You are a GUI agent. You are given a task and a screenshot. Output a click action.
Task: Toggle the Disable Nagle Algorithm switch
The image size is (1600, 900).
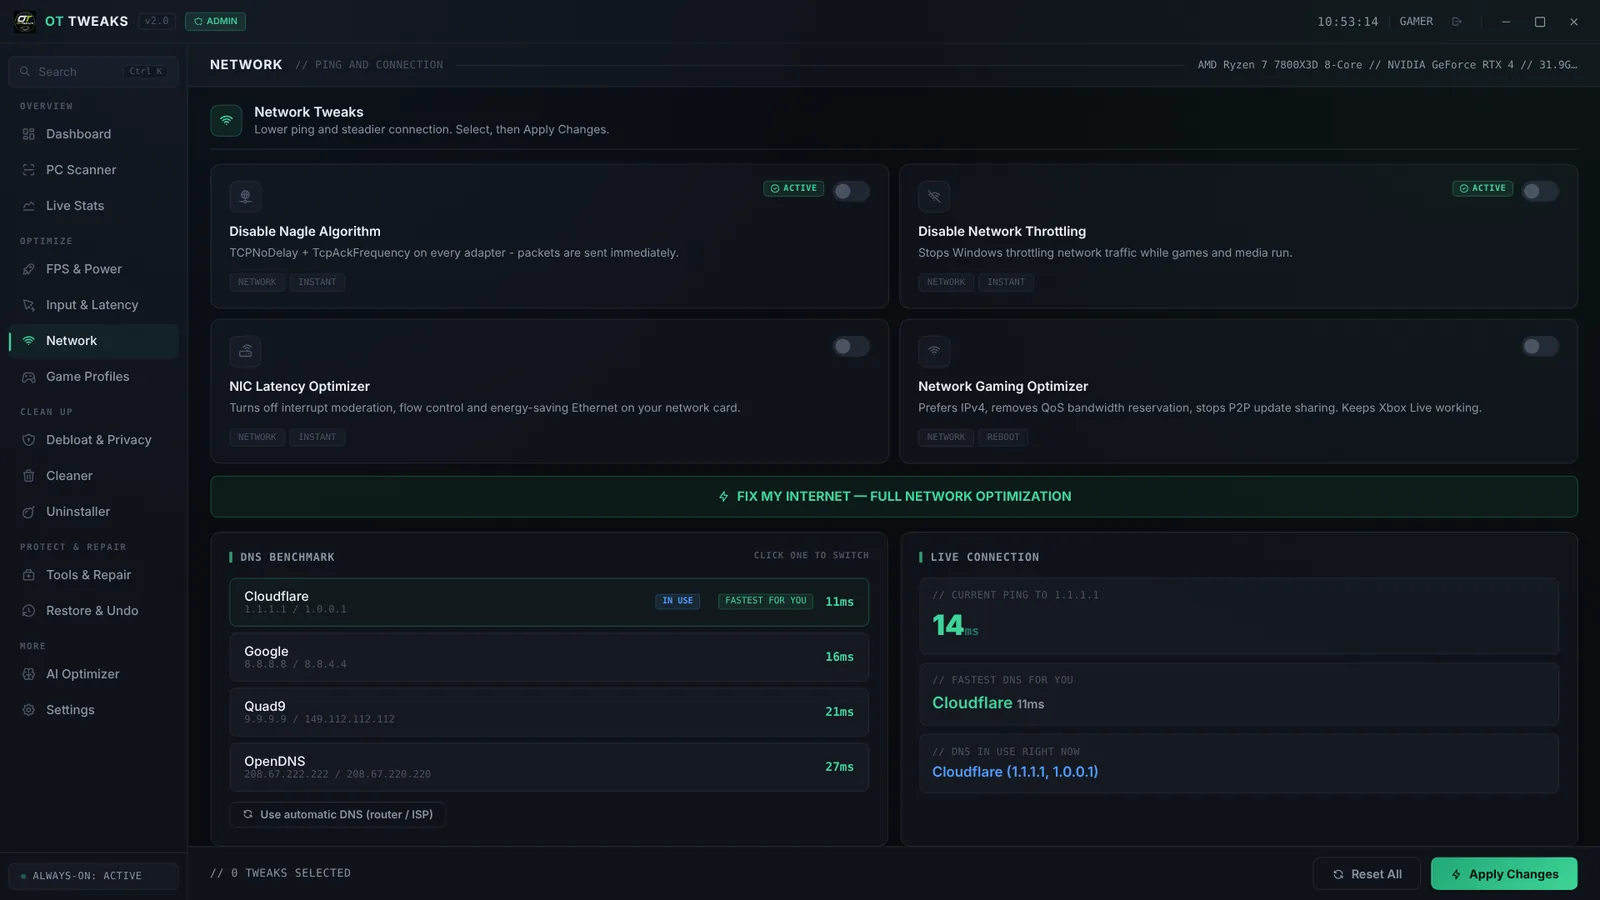(851, 191)
